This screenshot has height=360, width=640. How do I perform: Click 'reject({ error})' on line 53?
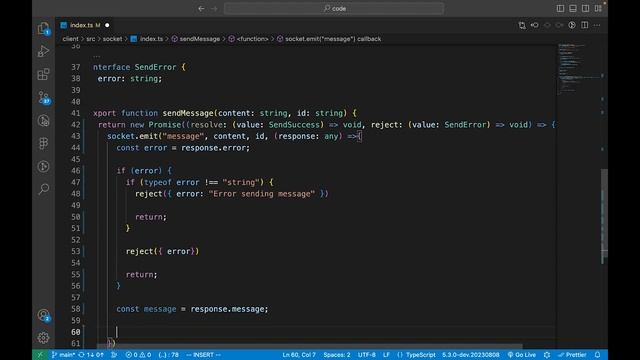162,251
